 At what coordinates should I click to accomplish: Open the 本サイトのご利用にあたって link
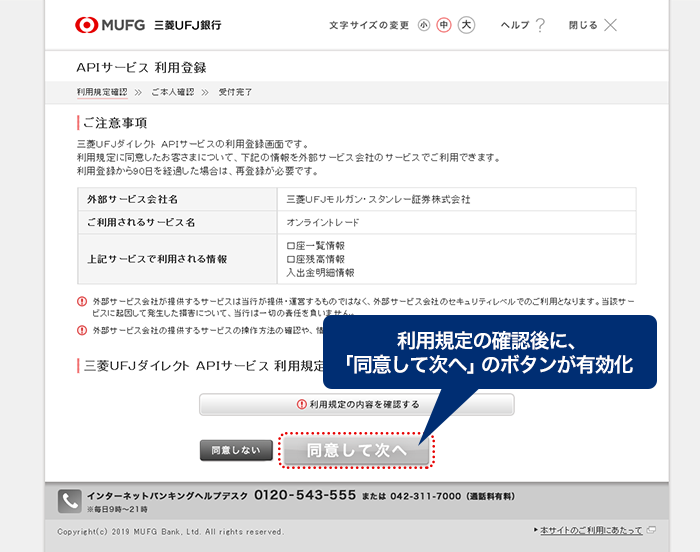(x=591, y=529)
